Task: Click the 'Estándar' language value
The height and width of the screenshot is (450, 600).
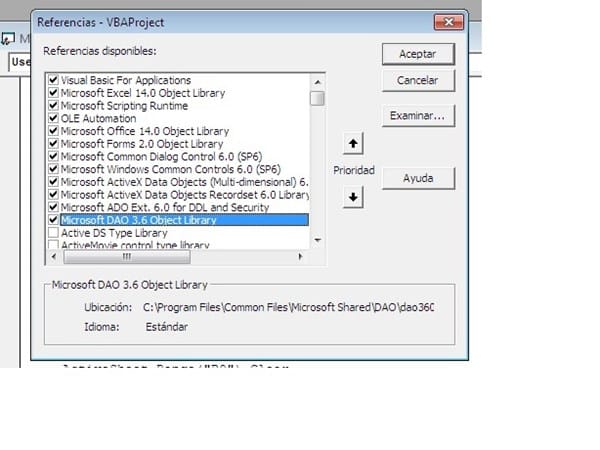Action: click(x=166, y=327)
